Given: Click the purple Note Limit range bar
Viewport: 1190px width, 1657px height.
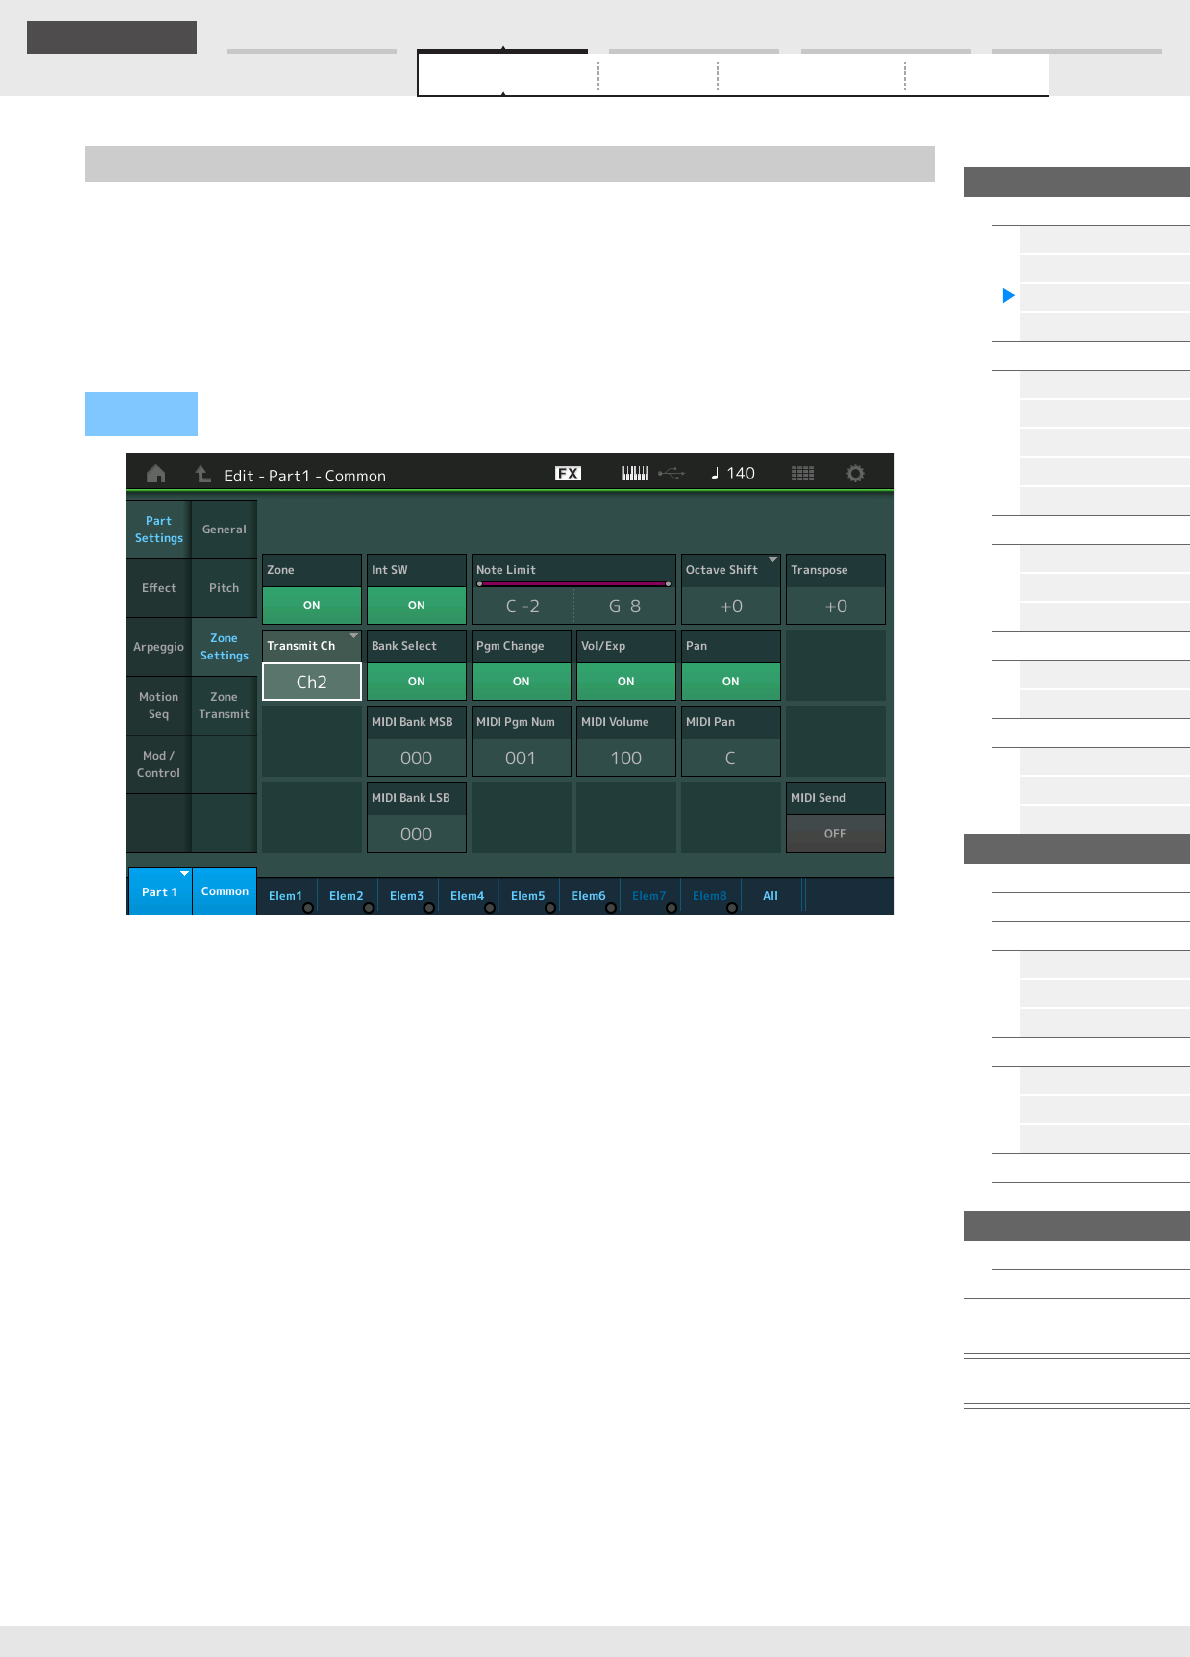Looking at the screenshot, I should (x=574, y=583).
